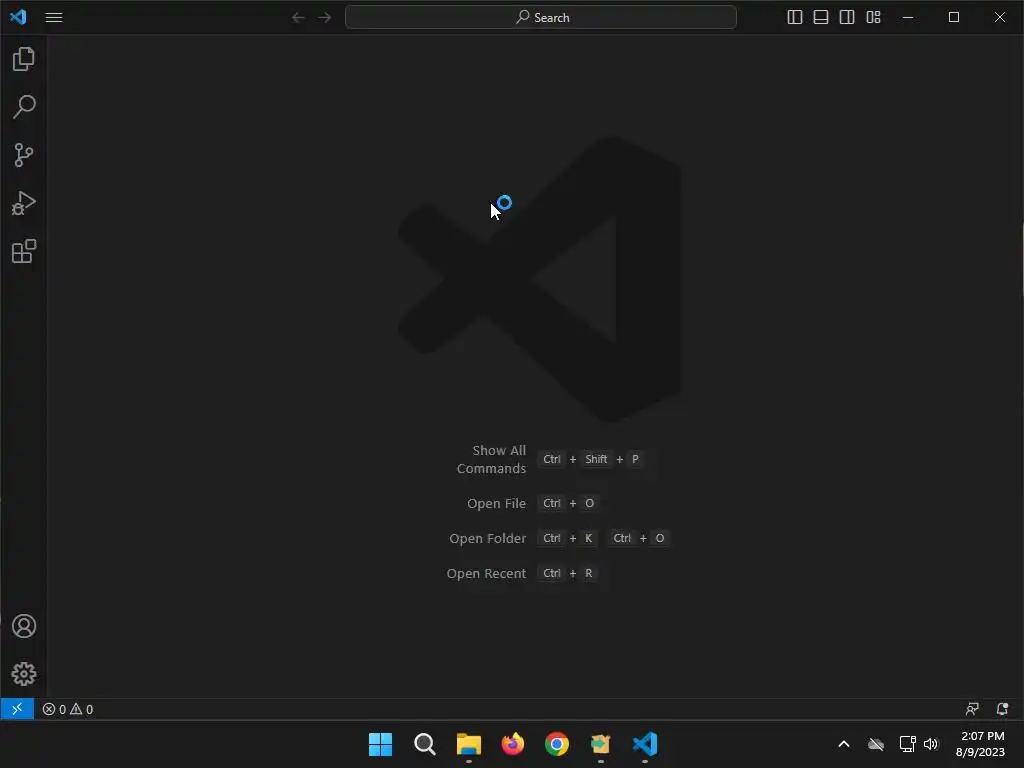Minimize the VS Code window

tap(908, 18)
